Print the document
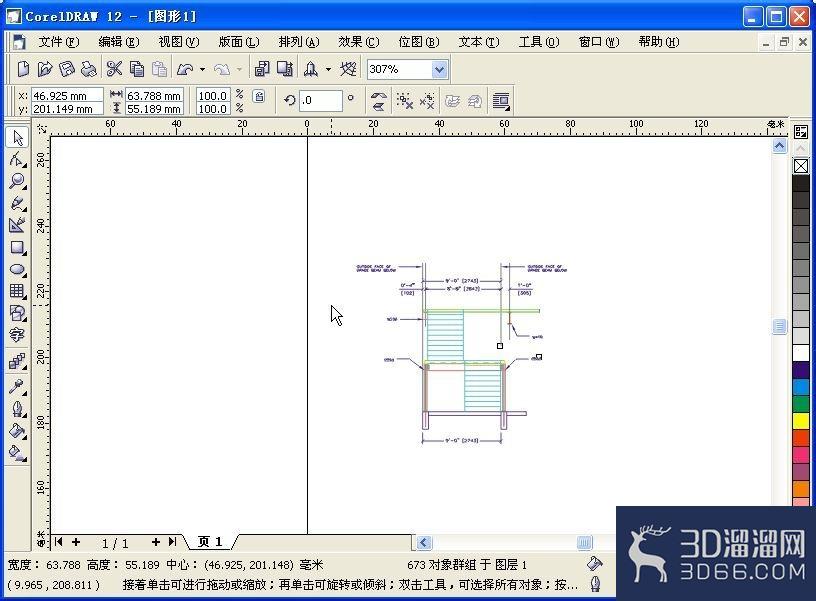Image resolution: width=816 pixels, height=601 pixels. [x=89, y=69]
